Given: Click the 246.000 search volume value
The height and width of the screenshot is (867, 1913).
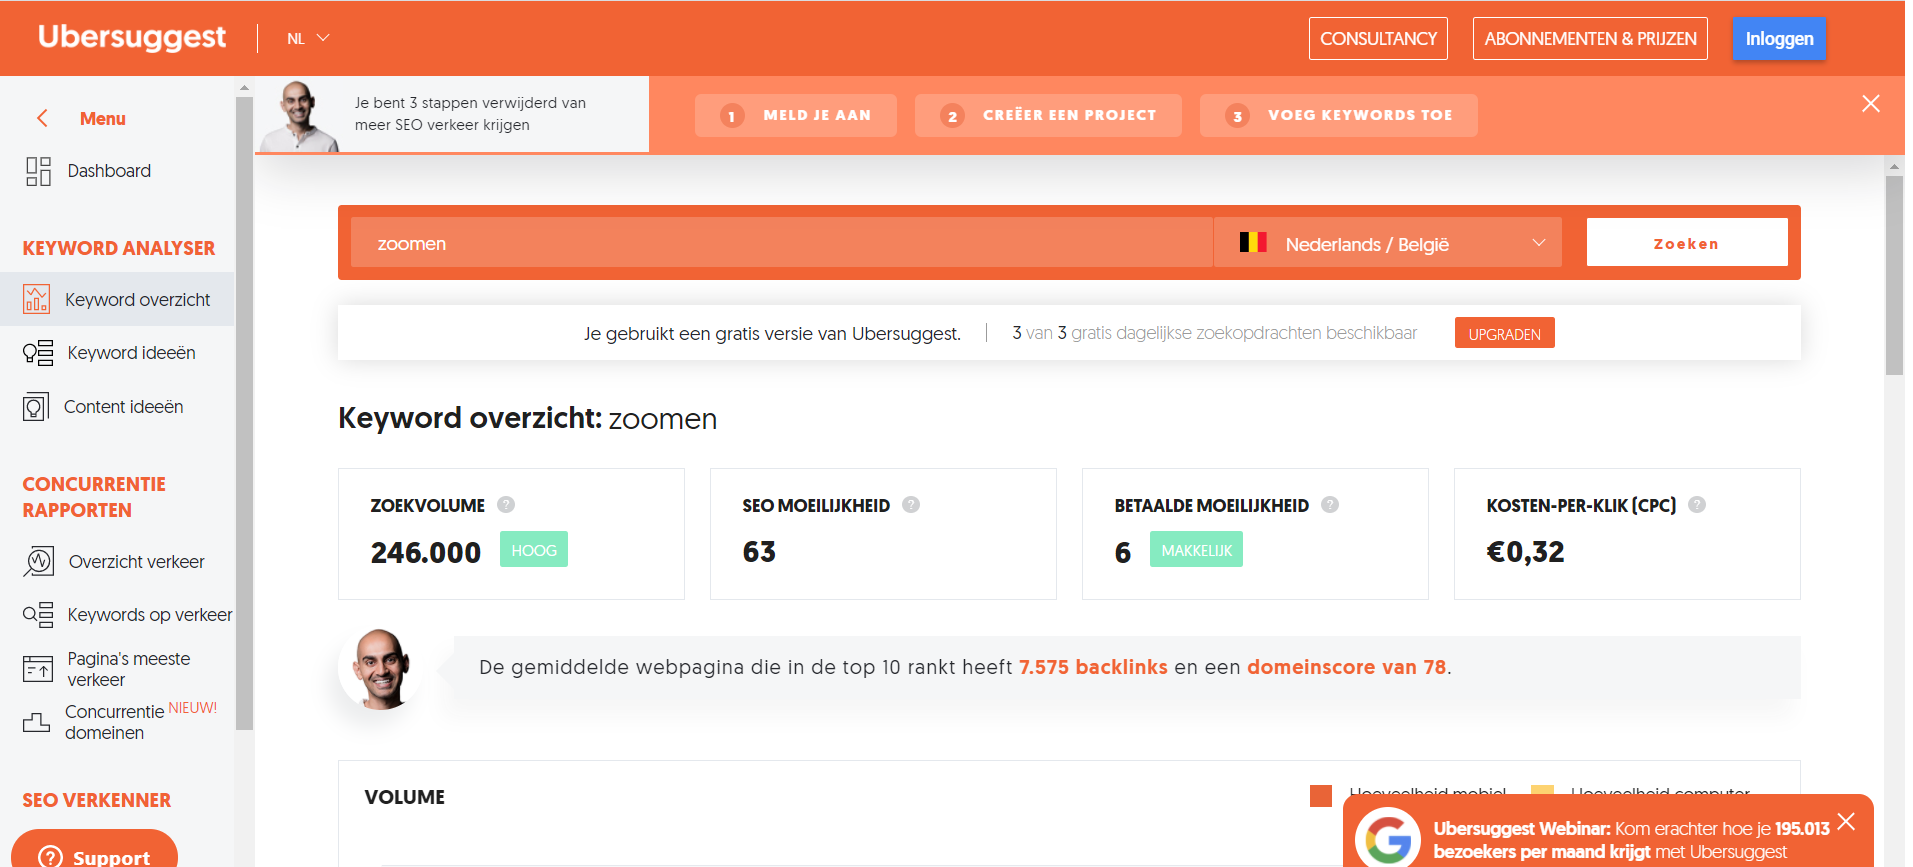Looking at the screenshot, I should (x=426, y=552).
